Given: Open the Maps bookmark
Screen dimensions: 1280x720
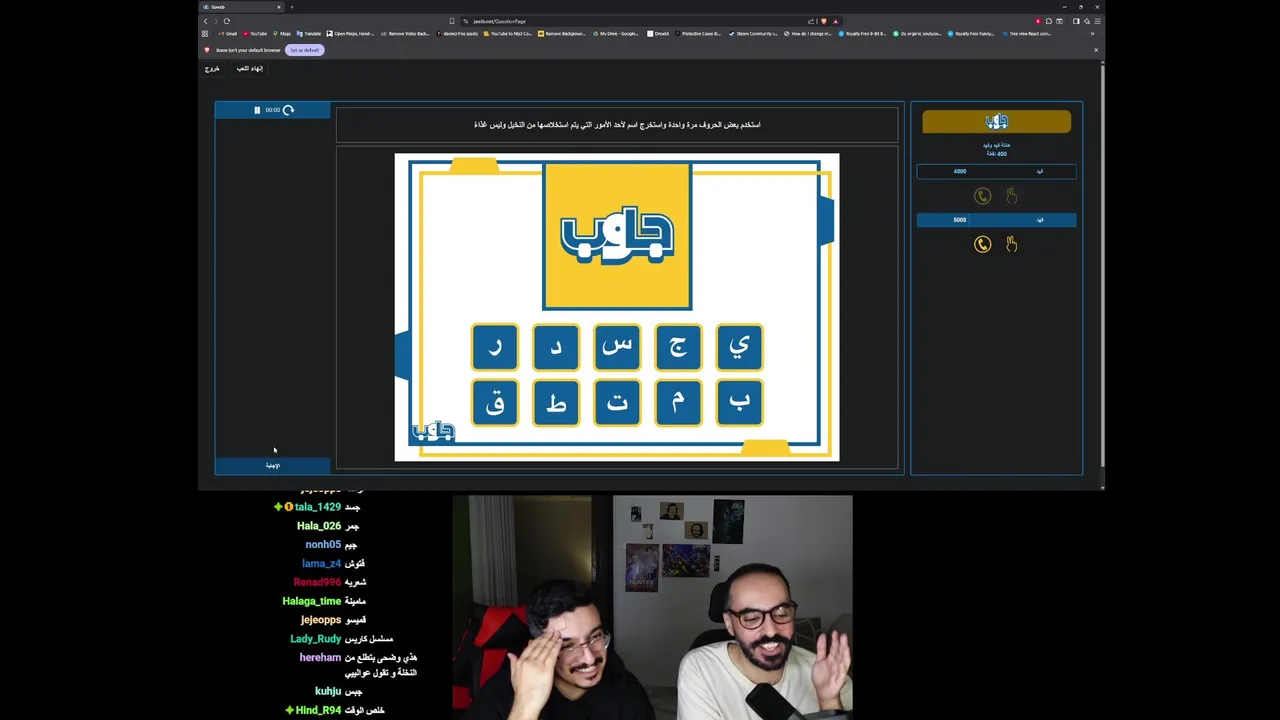Looking at the screenshot, I should click(x=282, y=34).
